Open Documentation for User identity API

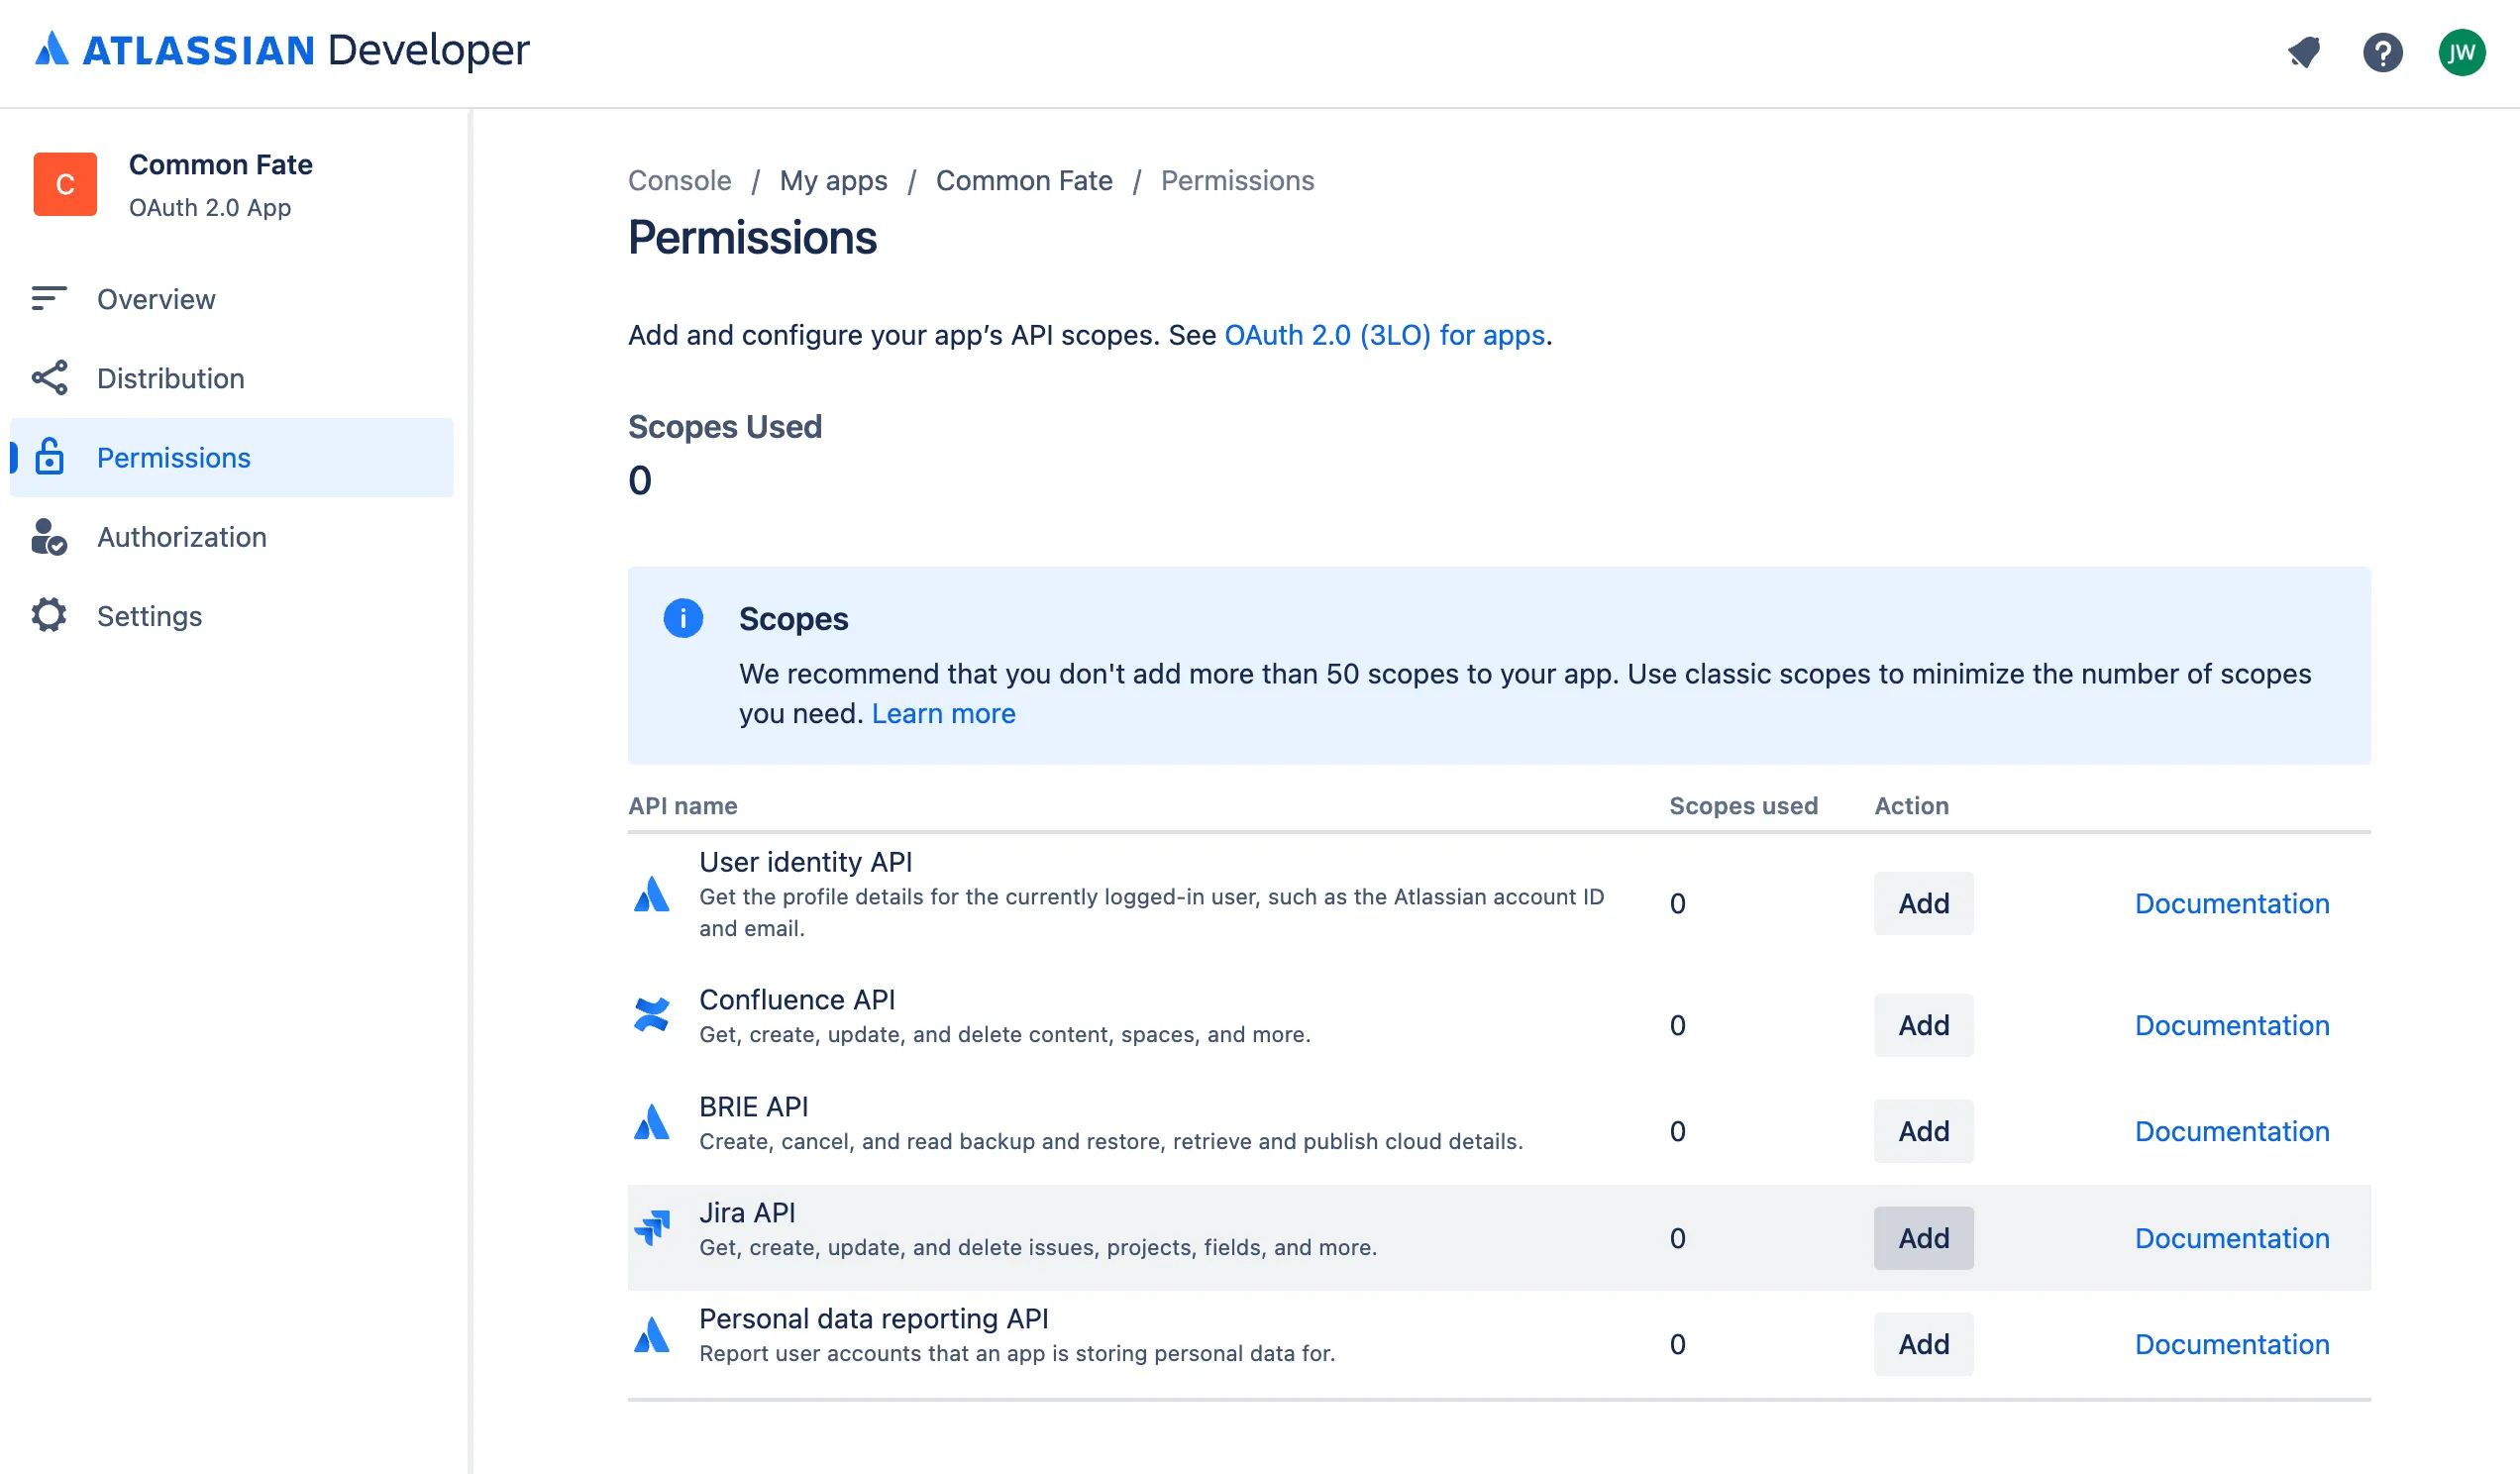click(2232, 904)
